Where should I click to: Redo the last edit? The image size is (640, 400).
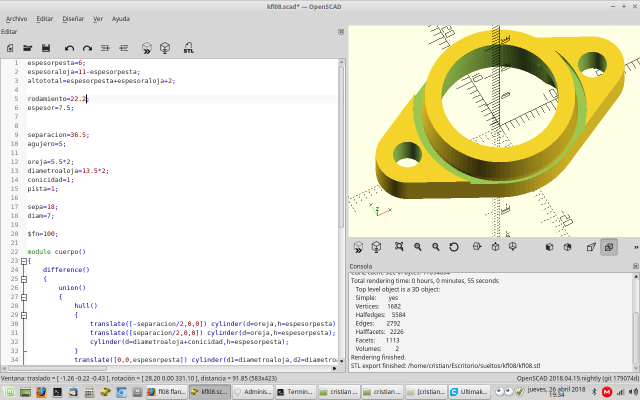(87, 48)
